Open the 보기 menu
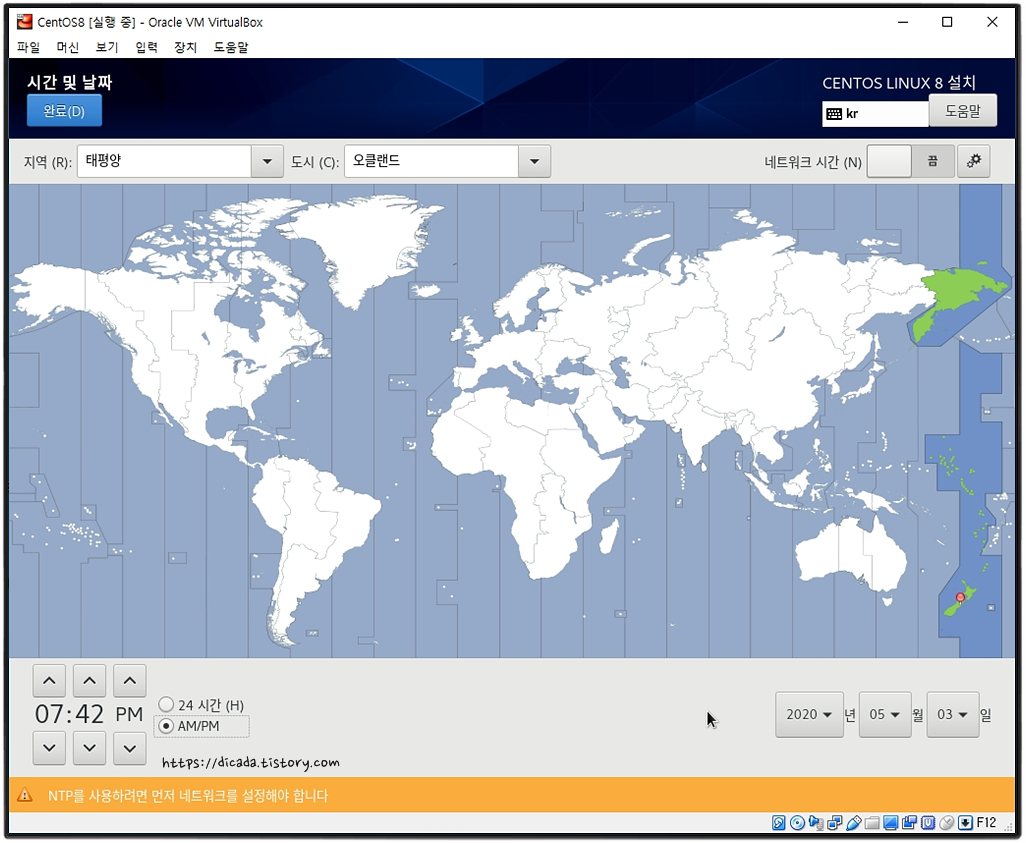The width and height of the screenshot is (1026, 843). [x=107, y=47]
